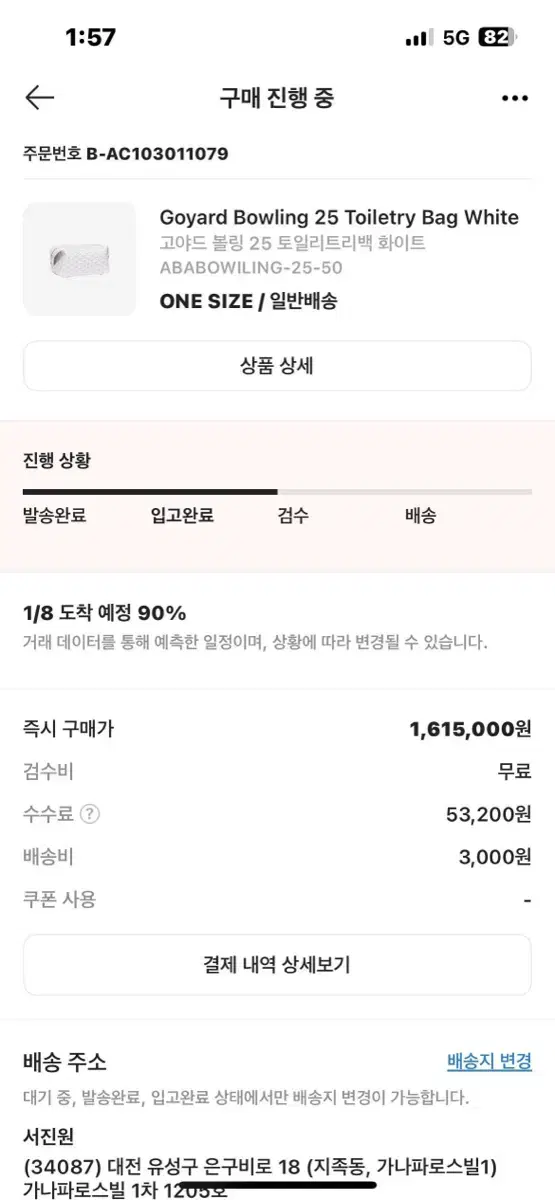Image resolution: width=555 pixels, height=1200 pixels.
Task: Tap the back arrow icon
Action: click(x=39, y=97)
